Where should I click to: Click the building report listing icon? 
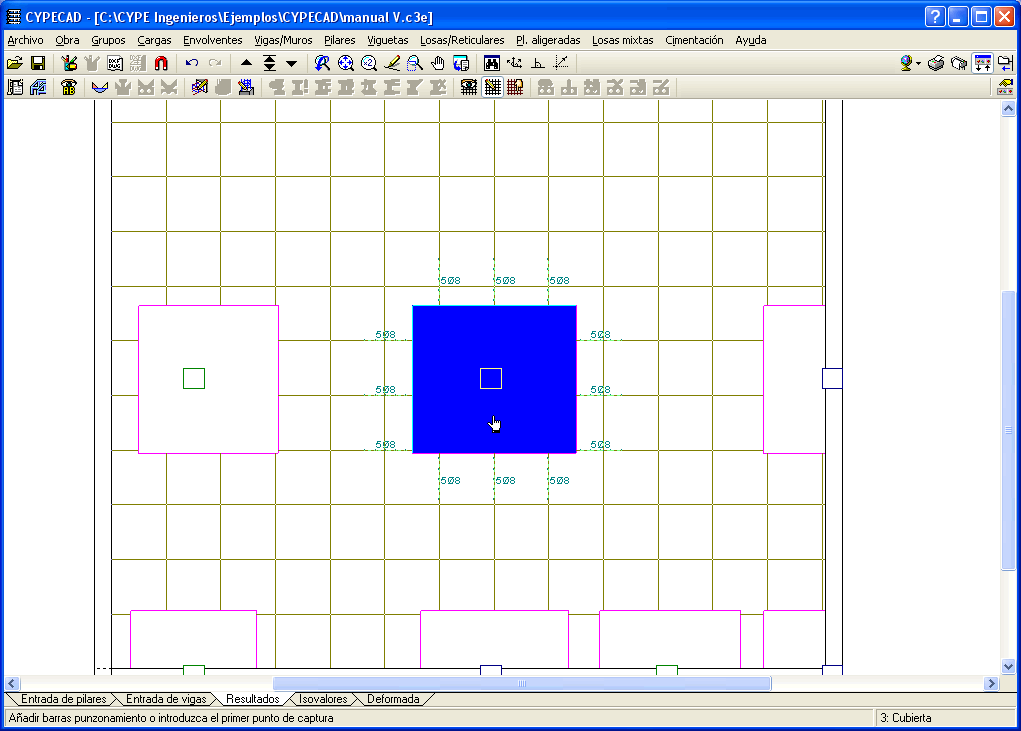[x=15, y=87]
